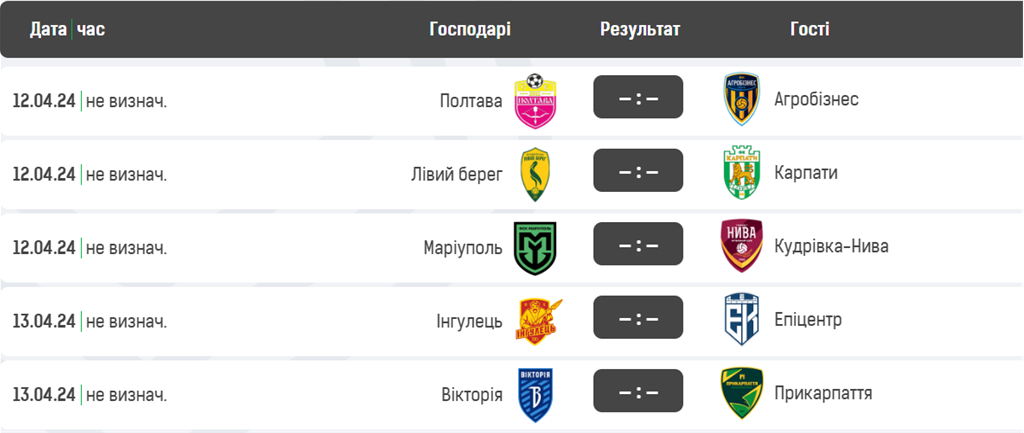Click the Епіцентр team emblem
1024x433 pixels.
pyautogui.click(x=743, y=321)
